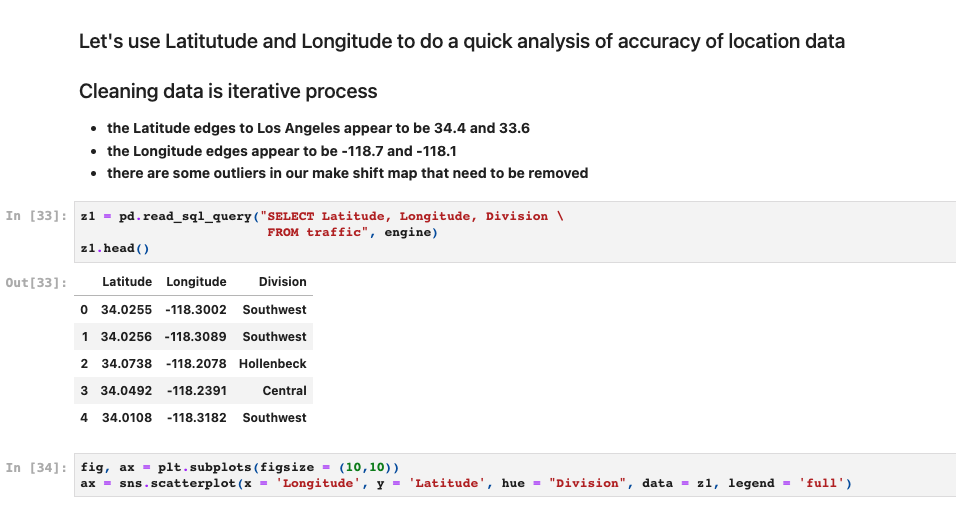Click the 'FROM traffic' SQL string

317,232
